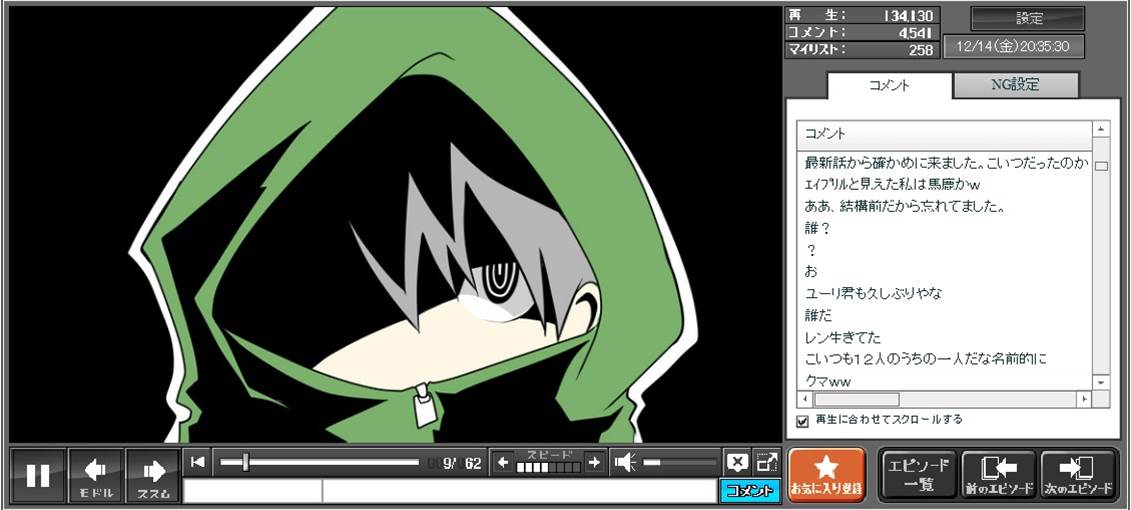This screenshot has height=510, width=1131.
Task: Hide comments overlay using the X icon
Action: tap(737, 462)
